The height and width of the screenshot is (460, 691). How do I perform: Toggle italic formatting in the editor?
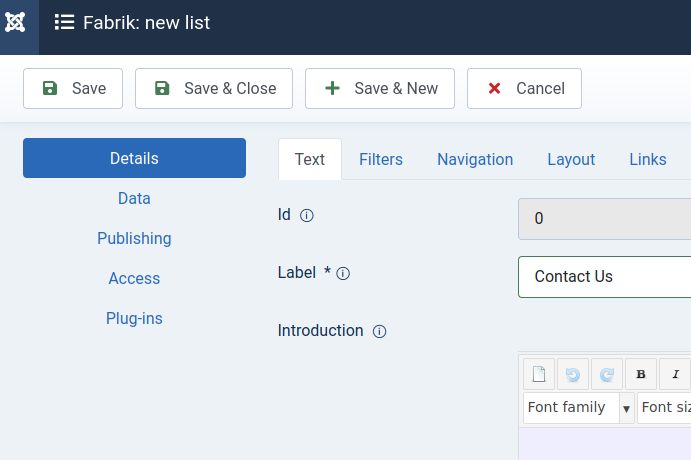point(675,374)
